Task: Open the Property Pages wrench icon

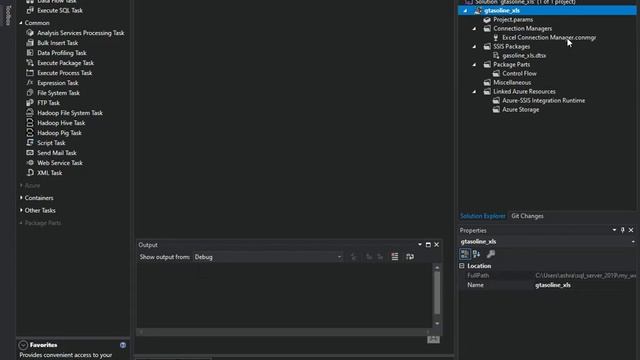Action: coord(491,254)
